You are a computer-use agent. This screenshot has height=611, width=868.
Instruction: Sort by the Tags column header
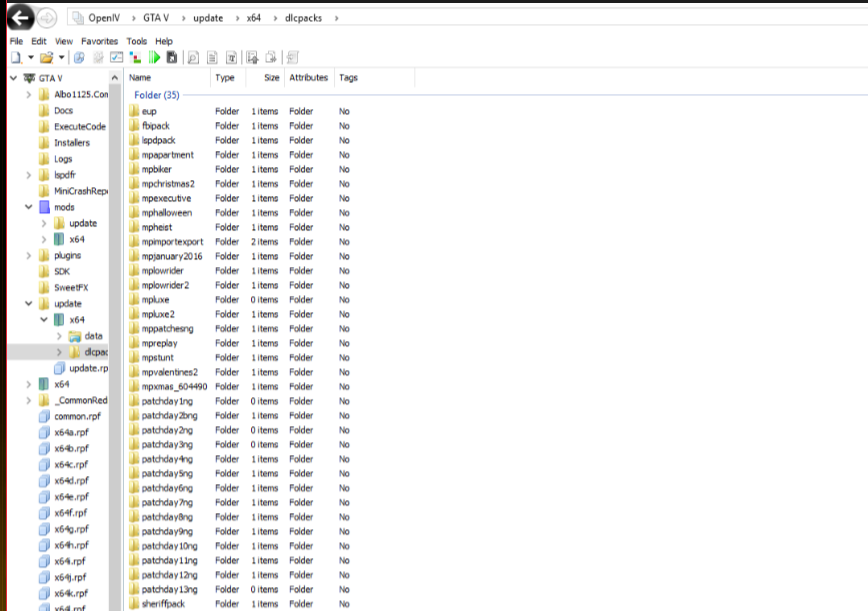374,77
